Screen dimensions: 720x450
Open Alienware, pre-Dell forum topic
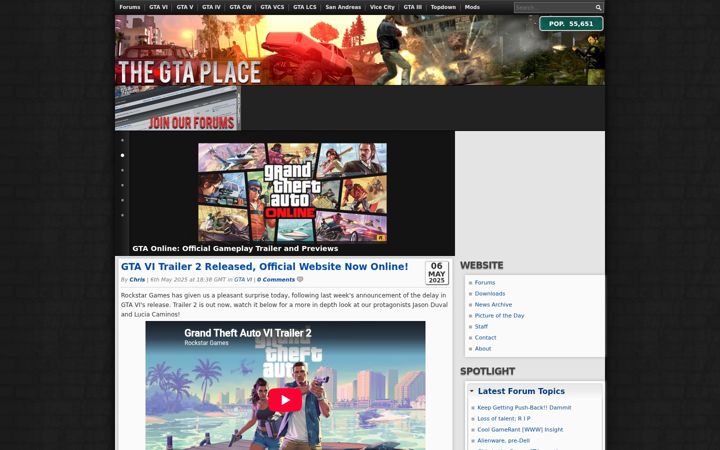click(503, 440)
